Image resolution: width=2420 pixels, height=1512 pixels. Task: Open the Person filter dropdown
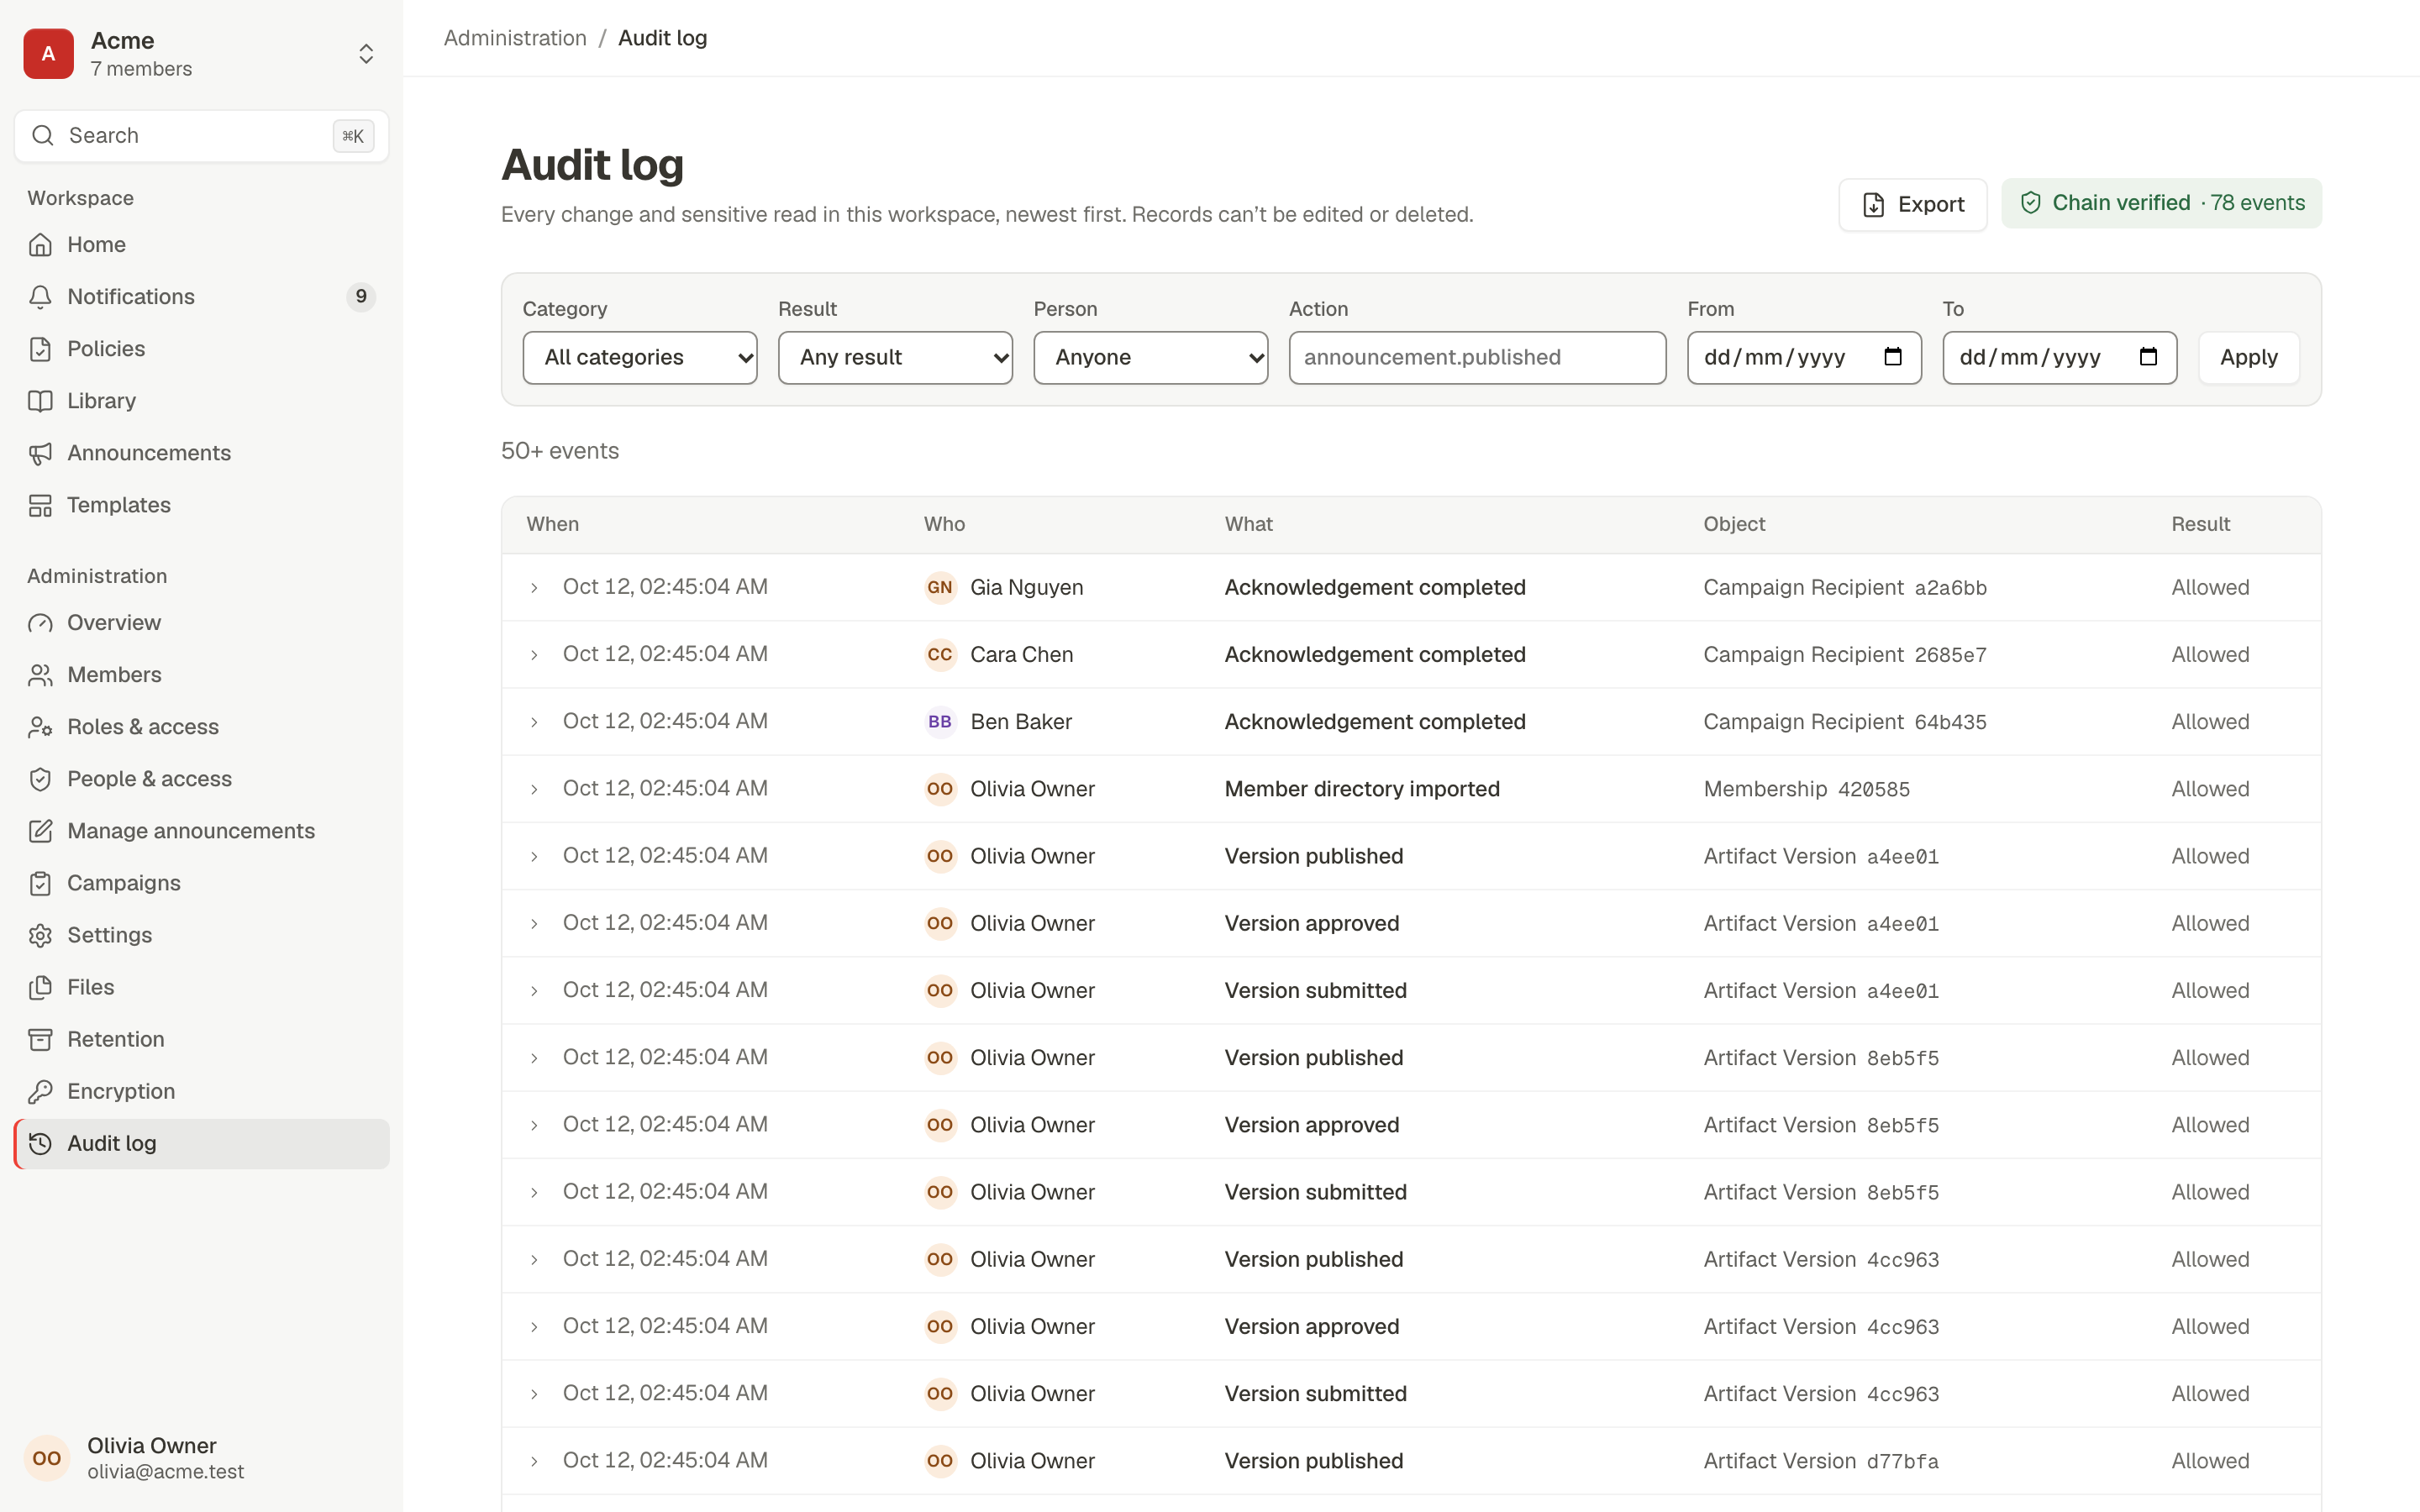(x=1151, y=357)
